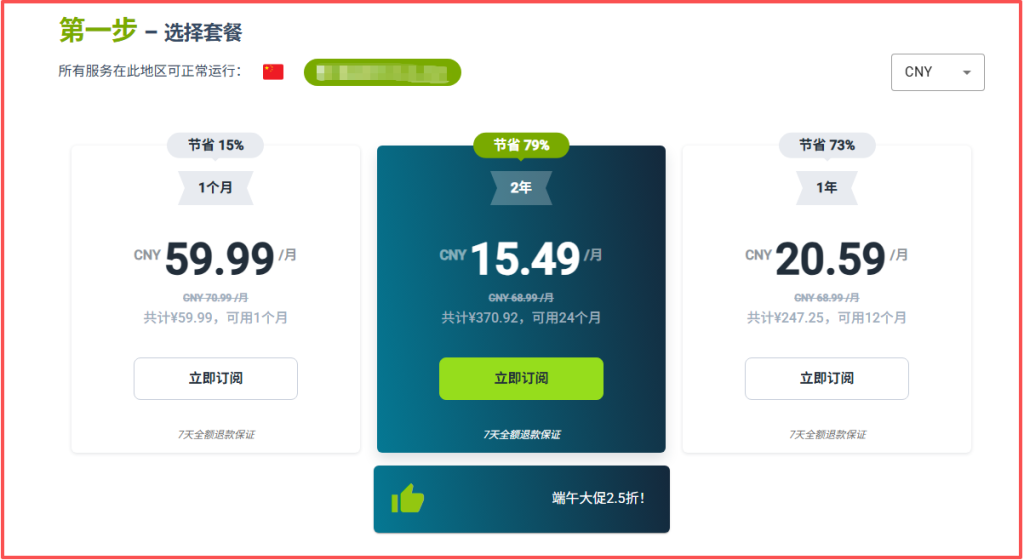Click the 第一步 heading
The height and width of the screenshot is (560, 1024).
[x=98, y=31]
